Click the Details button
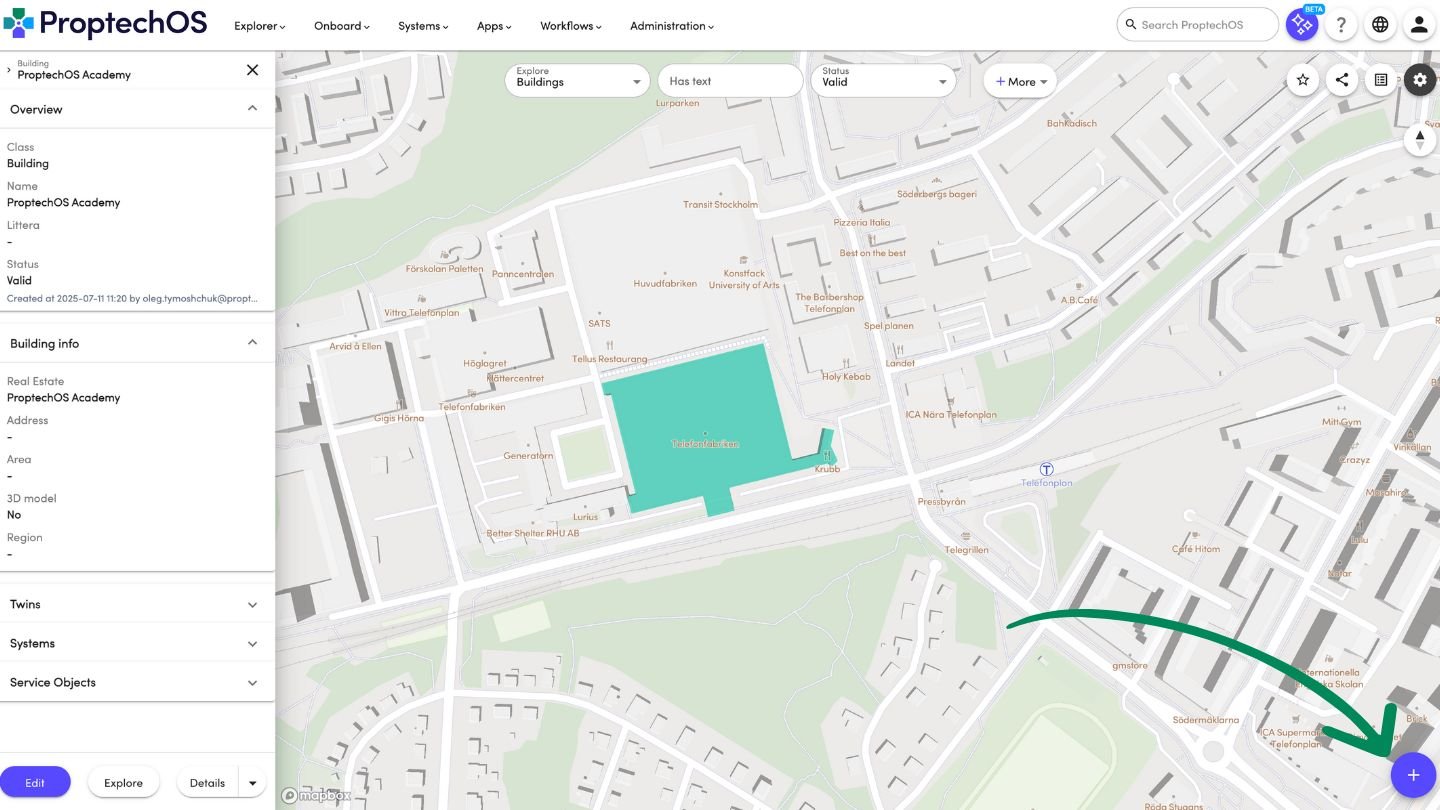 pos(207,783)
